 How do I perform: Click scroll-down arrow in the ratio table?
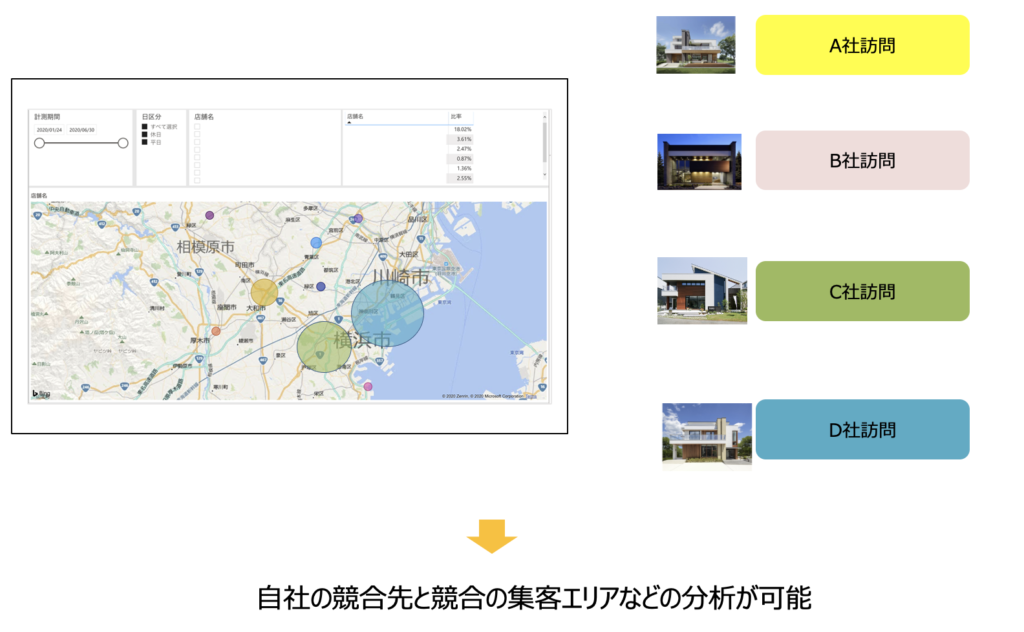pyautogui.click(x=545, y=175)
